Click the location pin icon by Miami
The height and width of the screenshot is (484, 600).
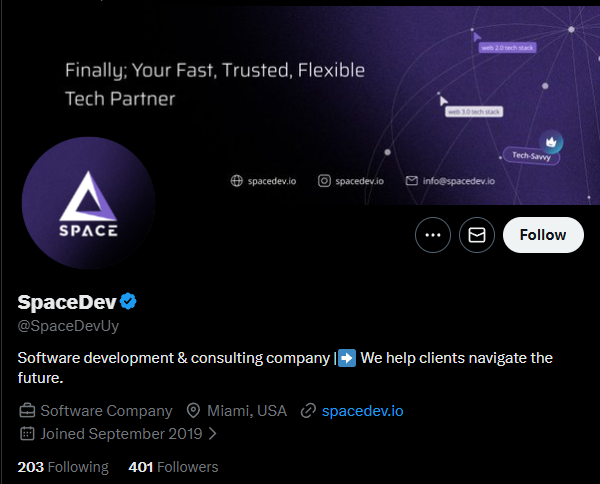193,411
